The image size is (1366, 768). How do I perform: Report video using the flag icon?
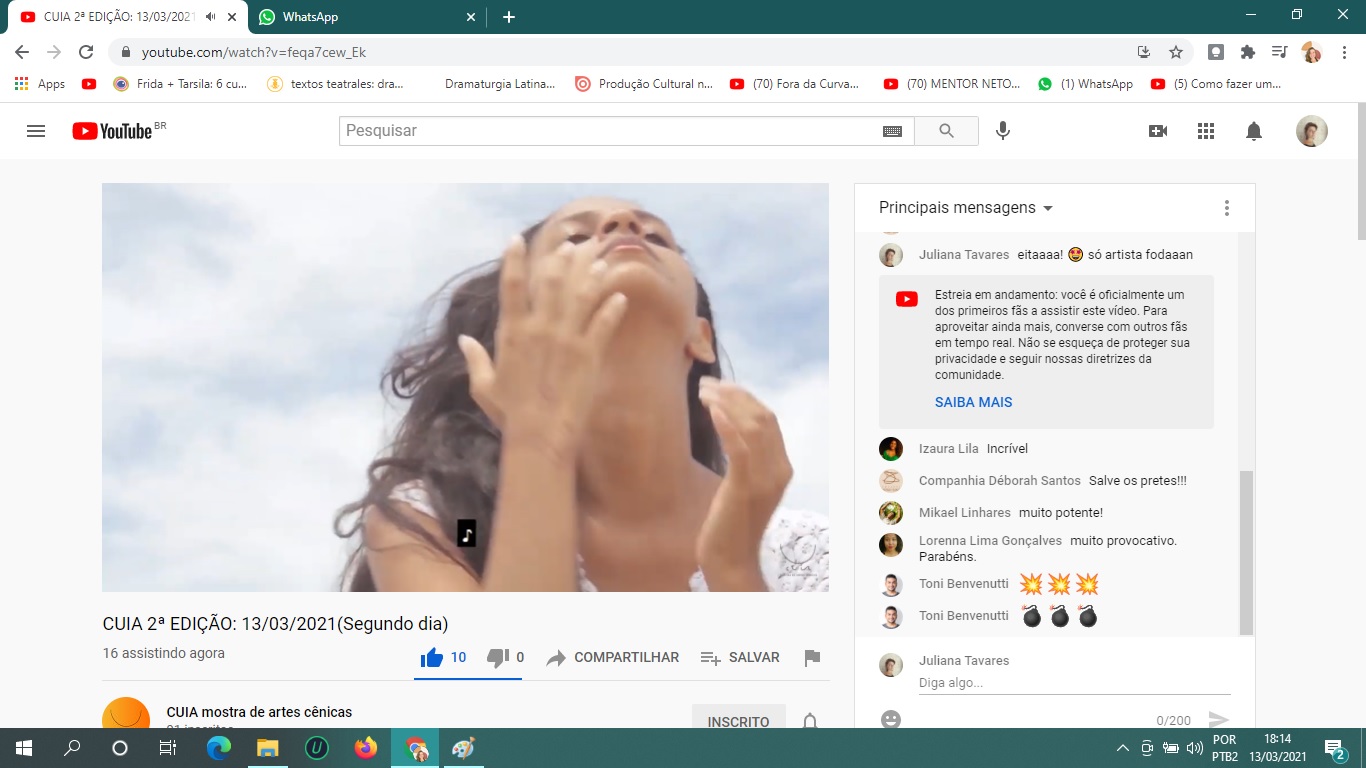(812, 657)
